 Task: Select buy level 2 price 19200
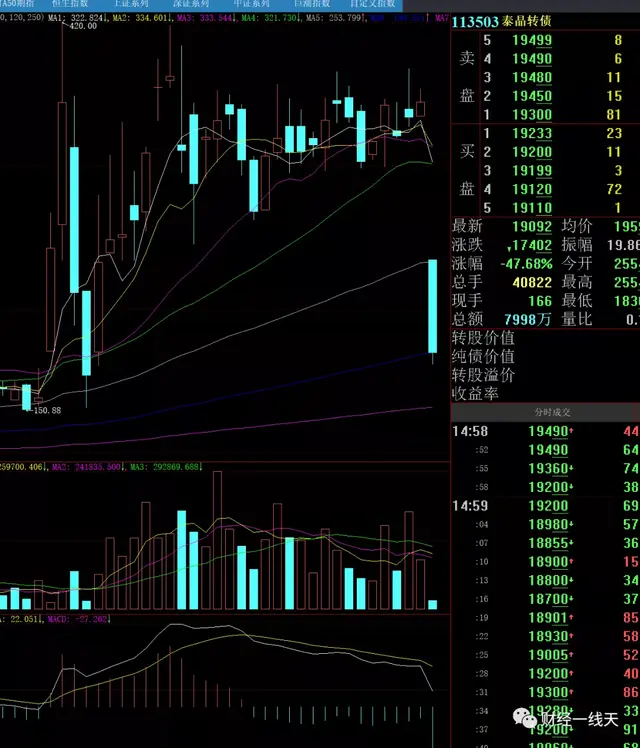(x=532, y=152)
